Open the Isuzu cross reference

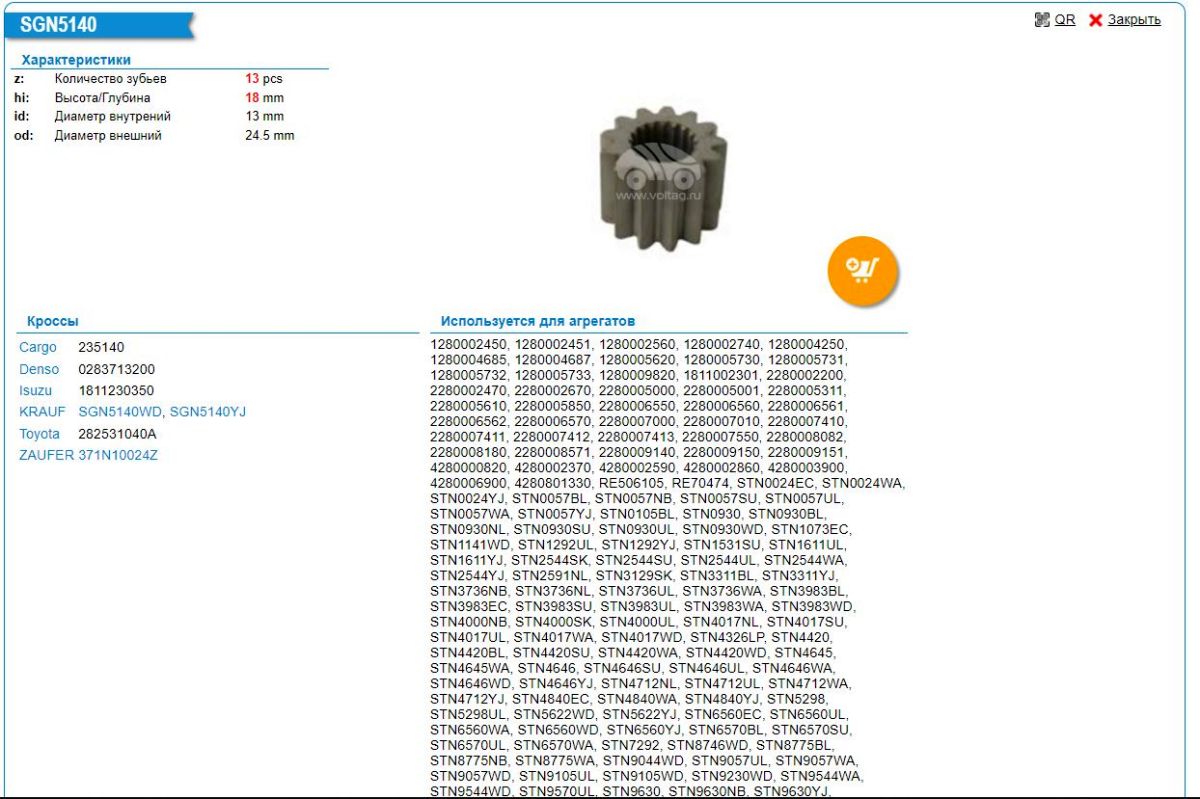(37, 391)
